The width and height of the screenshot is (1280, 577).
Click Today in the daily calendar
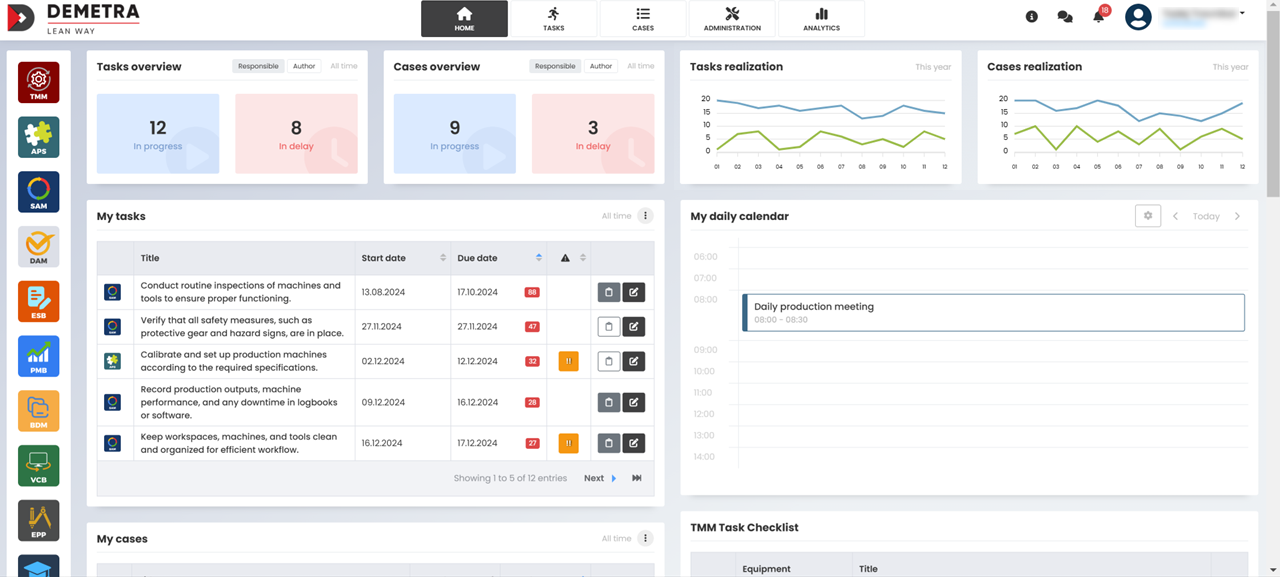pyautogui.click(x=1206, y=216)
